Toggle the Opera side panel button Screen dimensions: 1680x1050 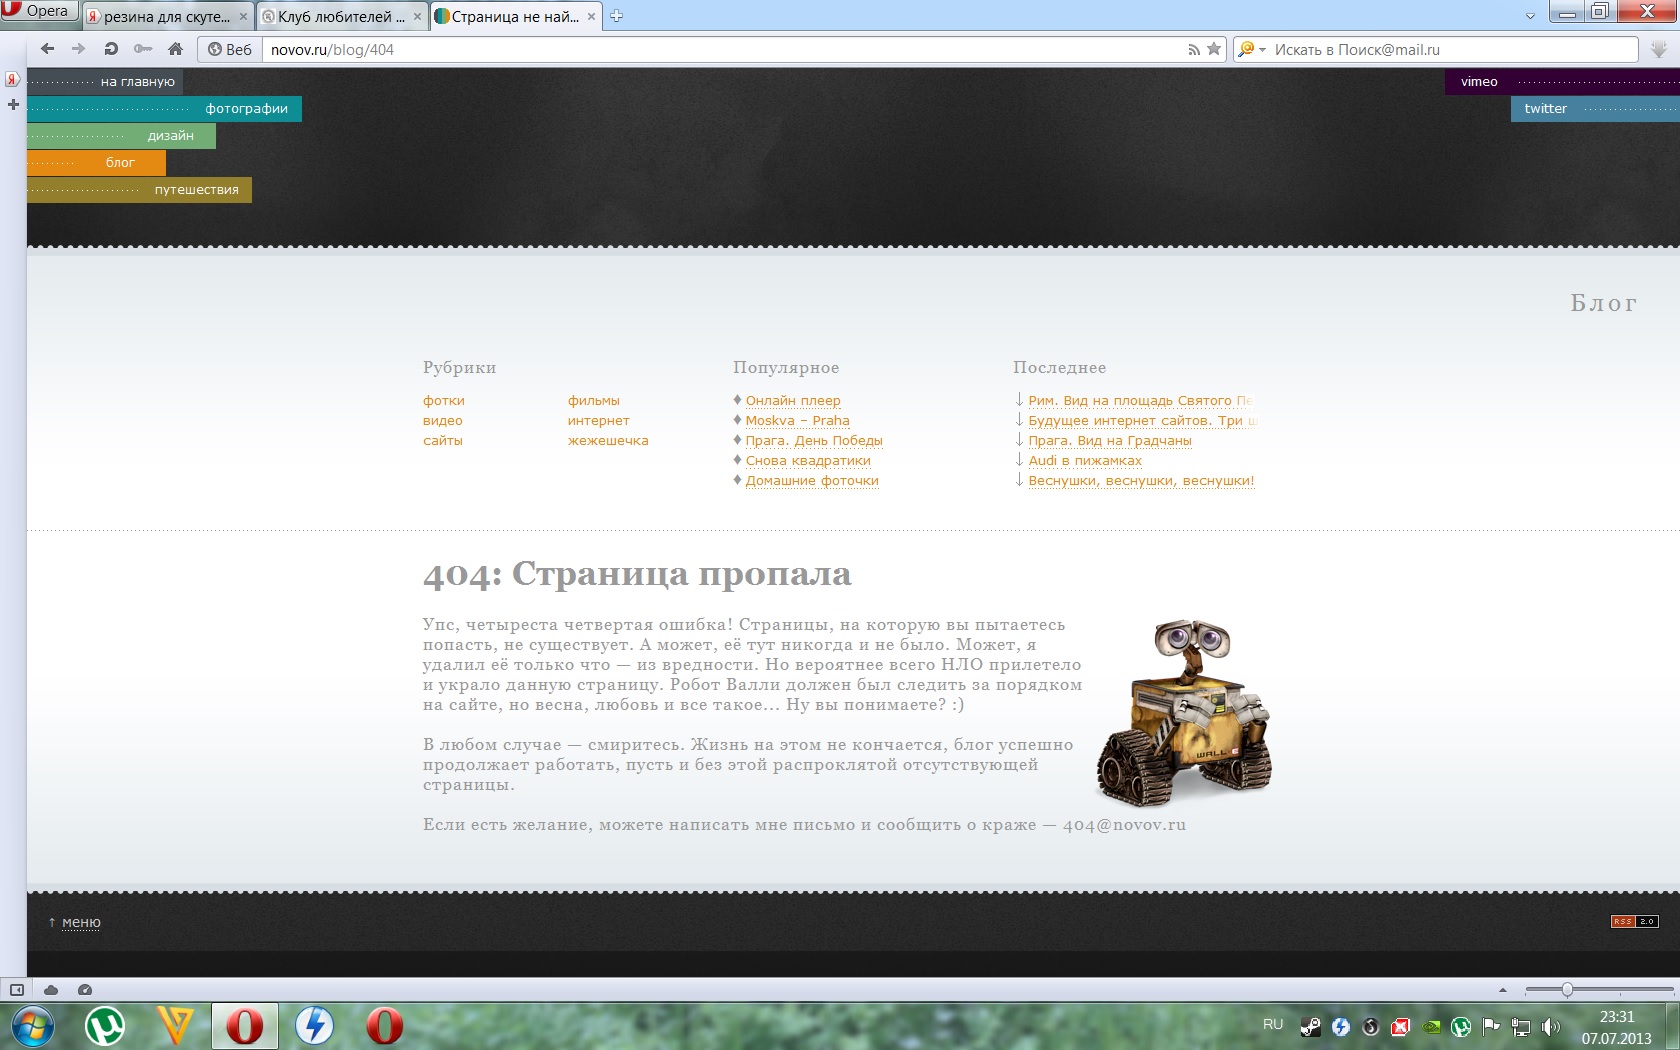[x=17, y=990]
